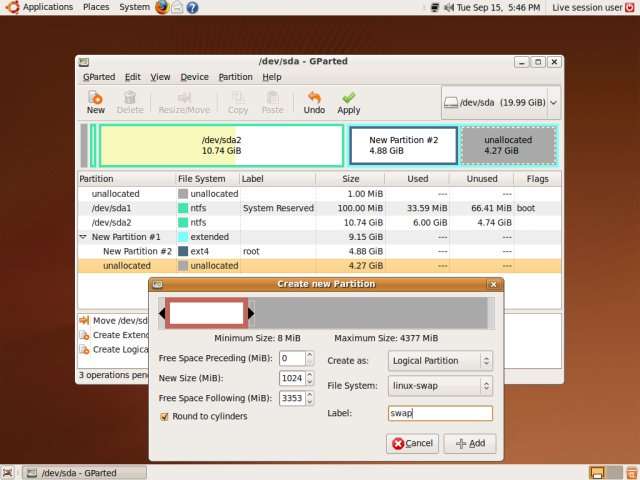Open the Help icon in top panel
The height and width of the screenshot is (480, 640).
point(192,7)
